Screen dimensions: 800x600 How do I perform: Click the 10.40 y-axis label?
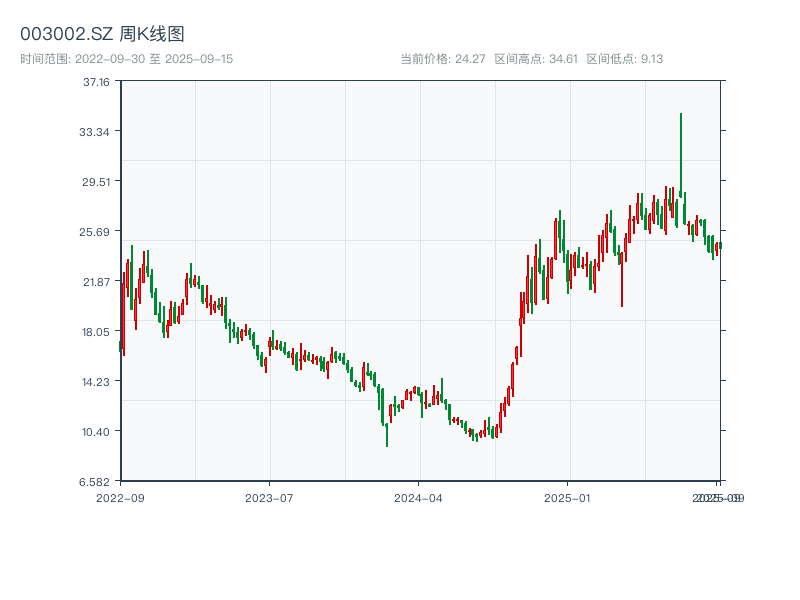[96, 432]
